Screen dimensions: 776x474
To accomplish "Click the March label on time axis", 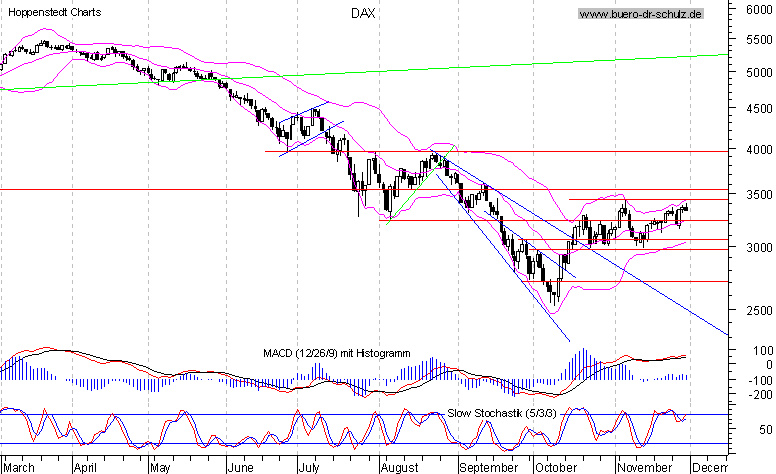I will point(19,468).
